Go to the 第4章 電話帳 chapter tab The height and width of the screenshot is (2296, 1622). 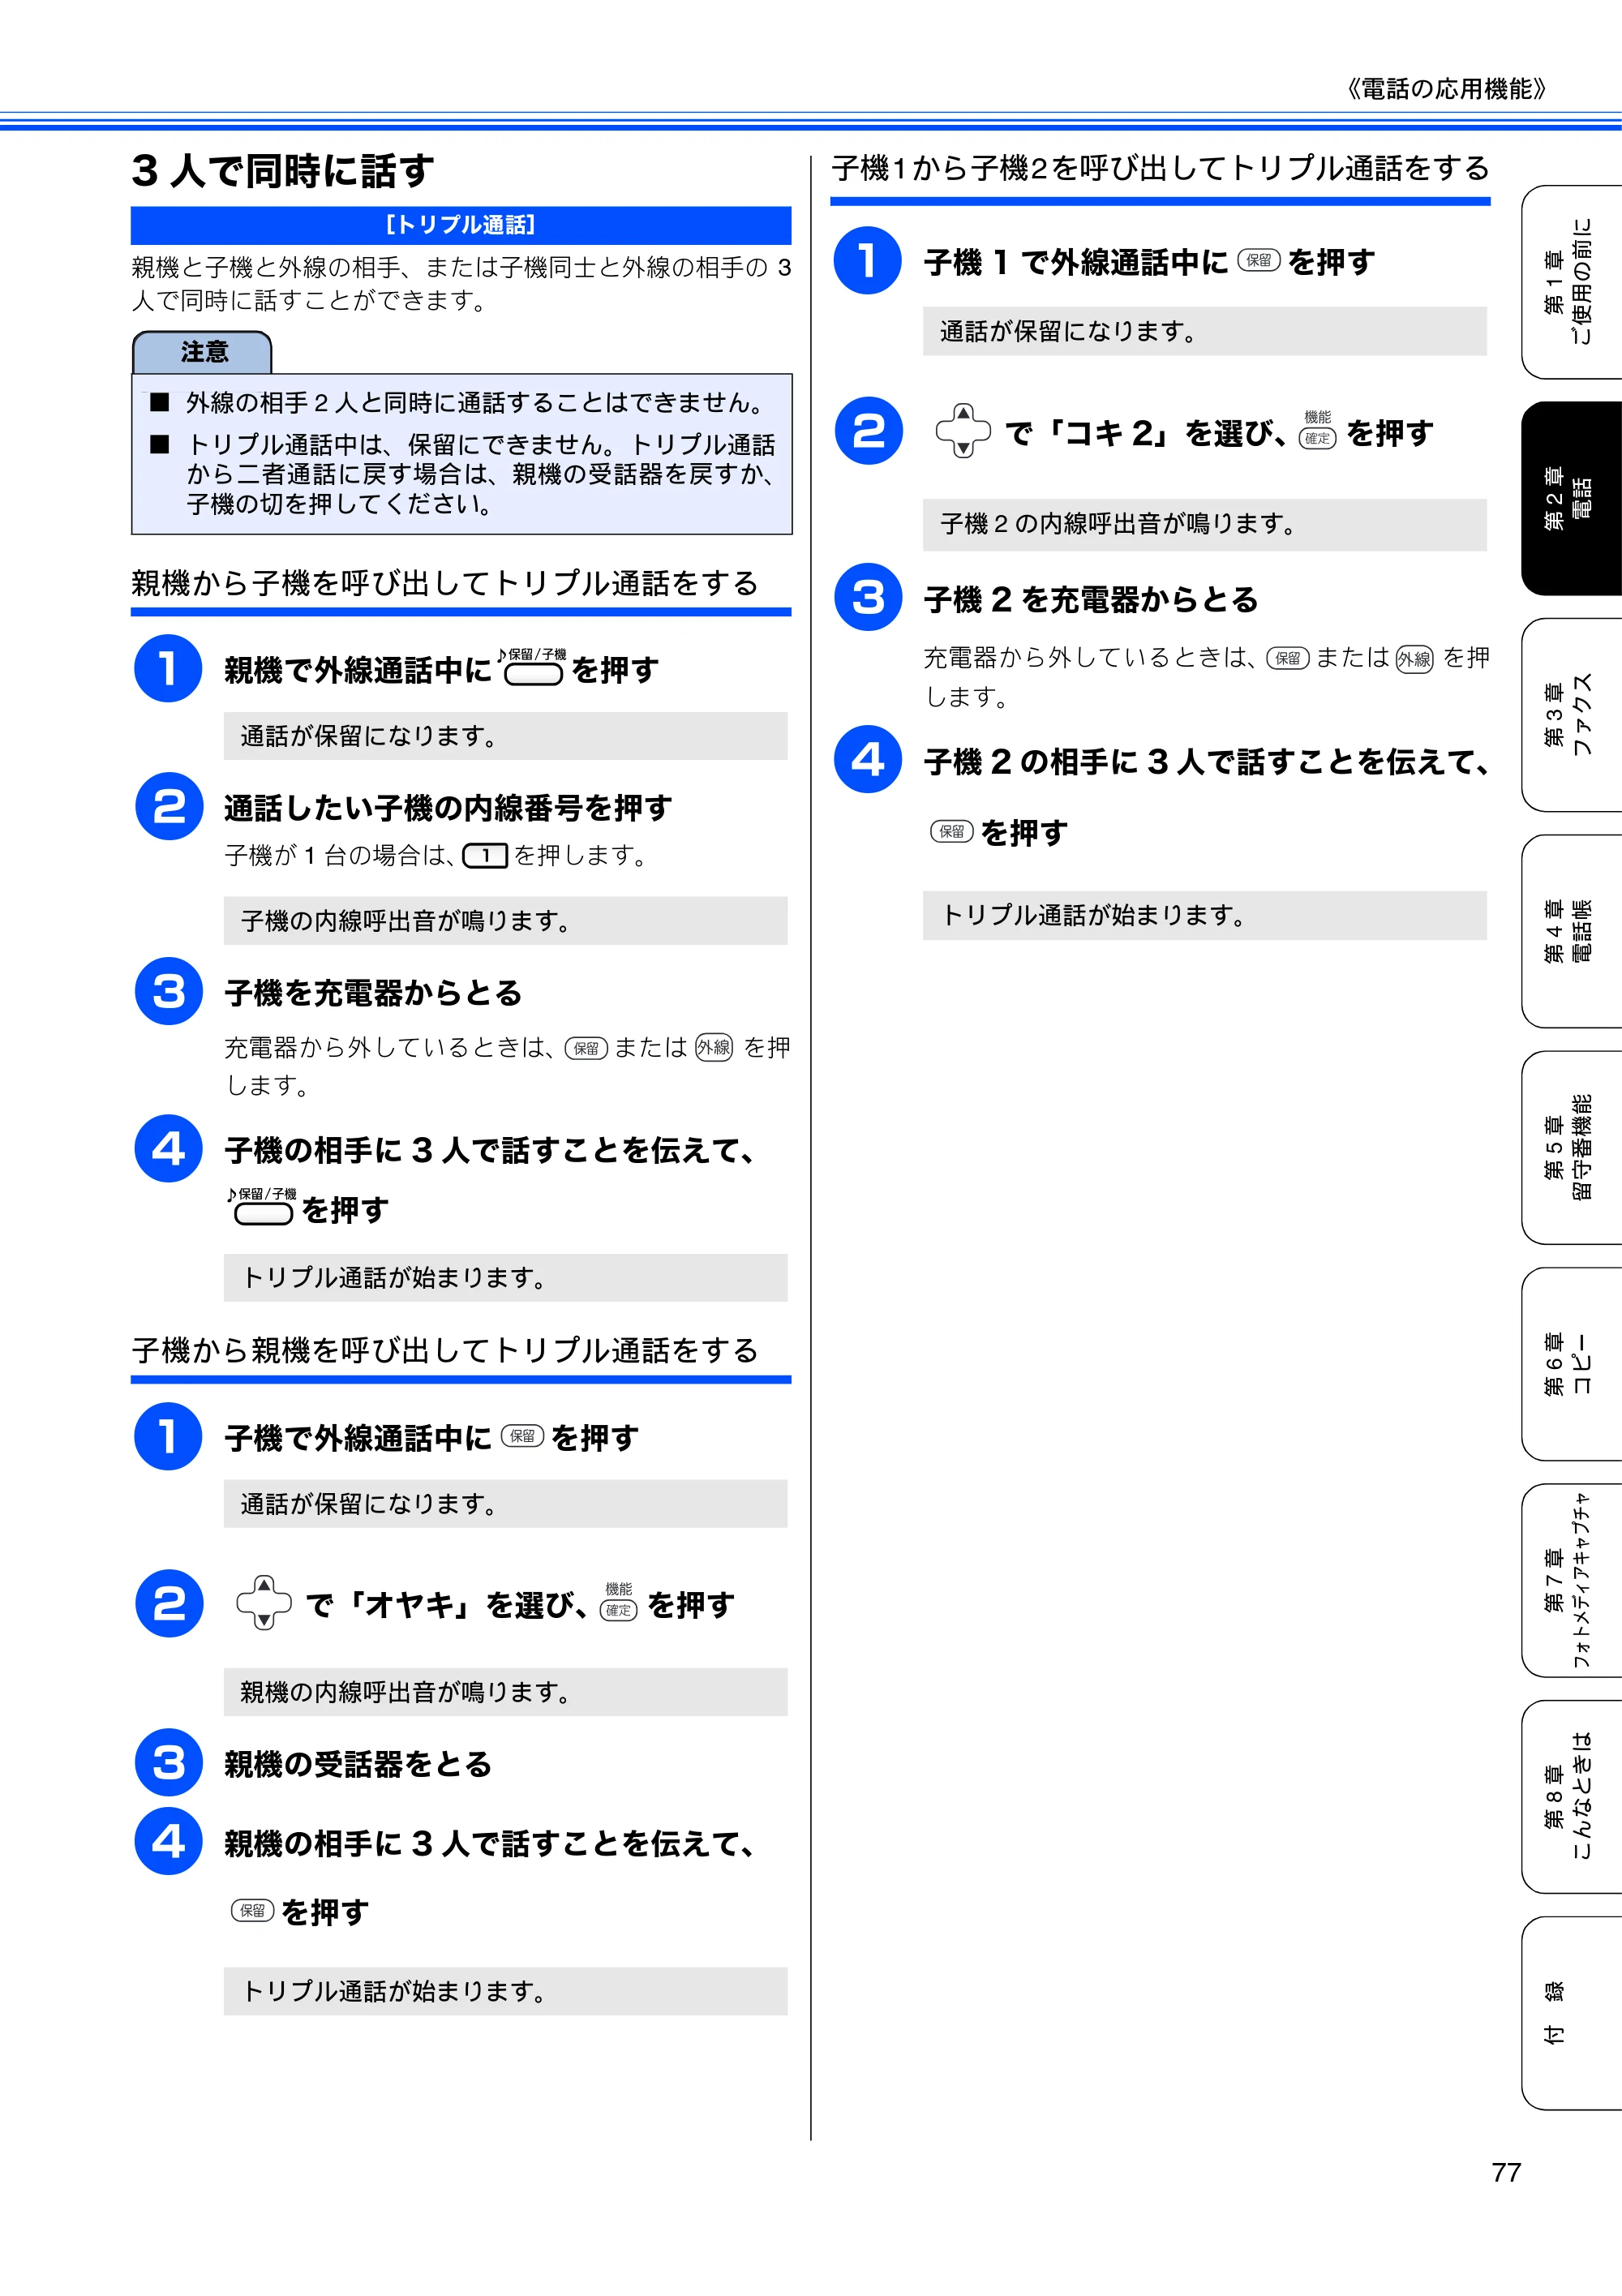pos(1571,931)
